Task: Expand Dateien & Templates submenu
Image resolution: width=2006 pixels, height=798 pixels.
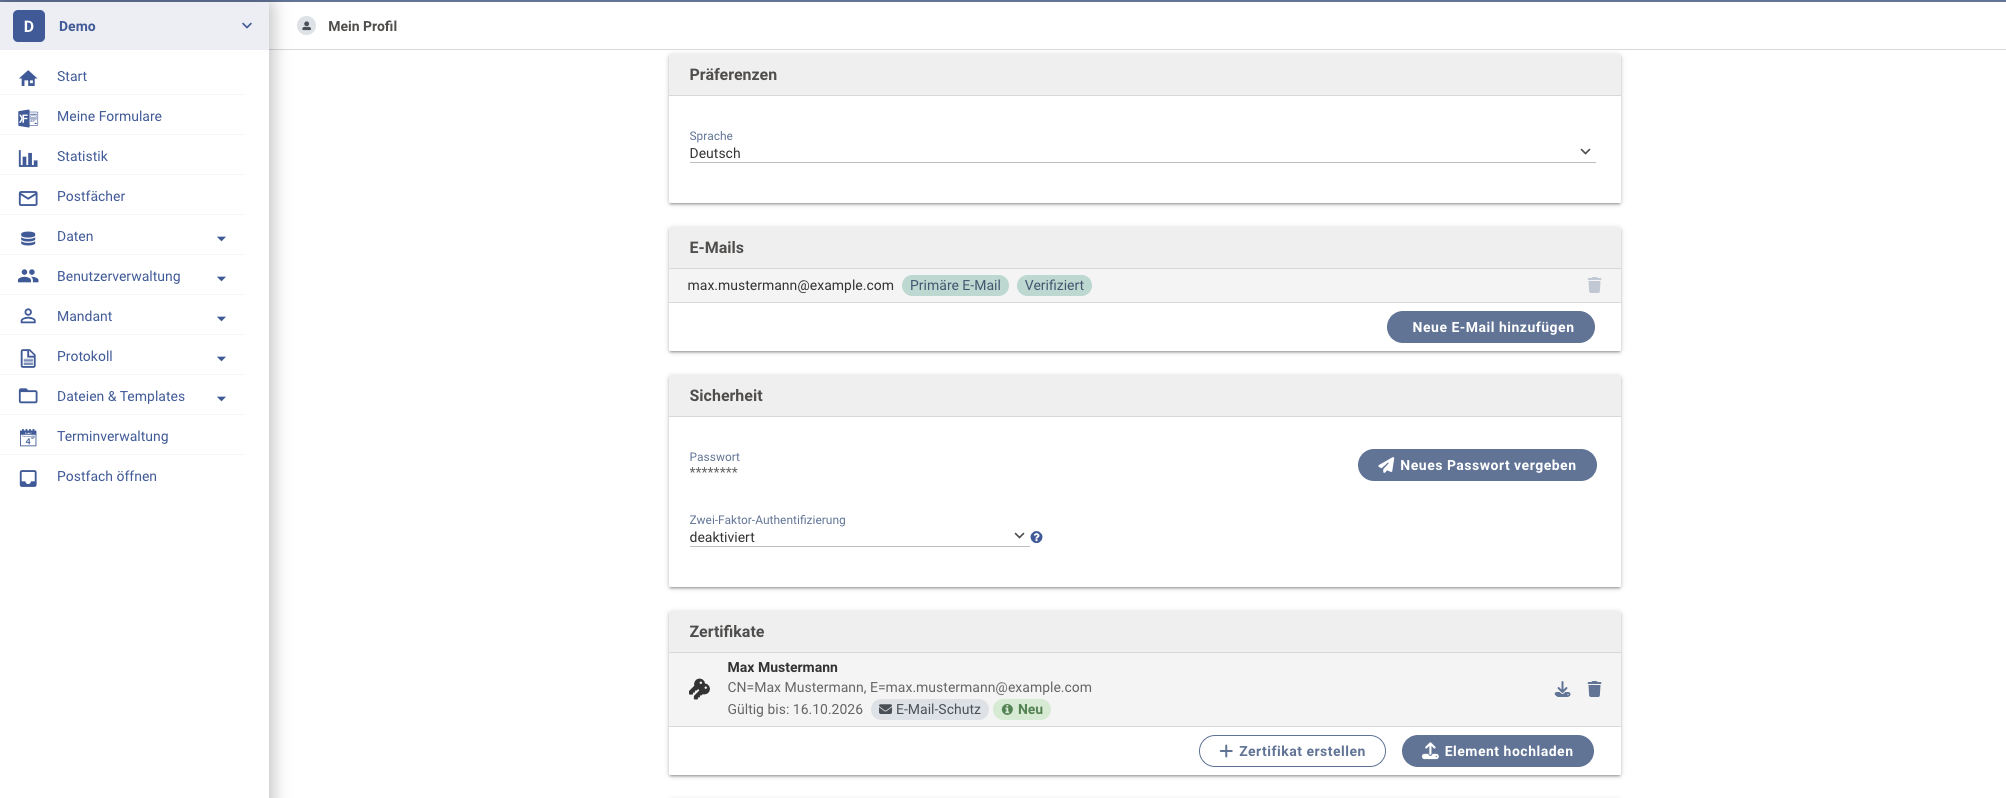Action: coord(221,398)
